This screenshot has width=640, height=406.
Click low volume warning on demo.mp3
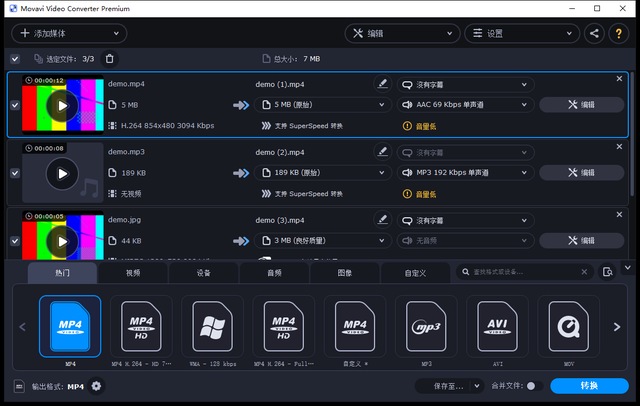click(x=420, y=194)
